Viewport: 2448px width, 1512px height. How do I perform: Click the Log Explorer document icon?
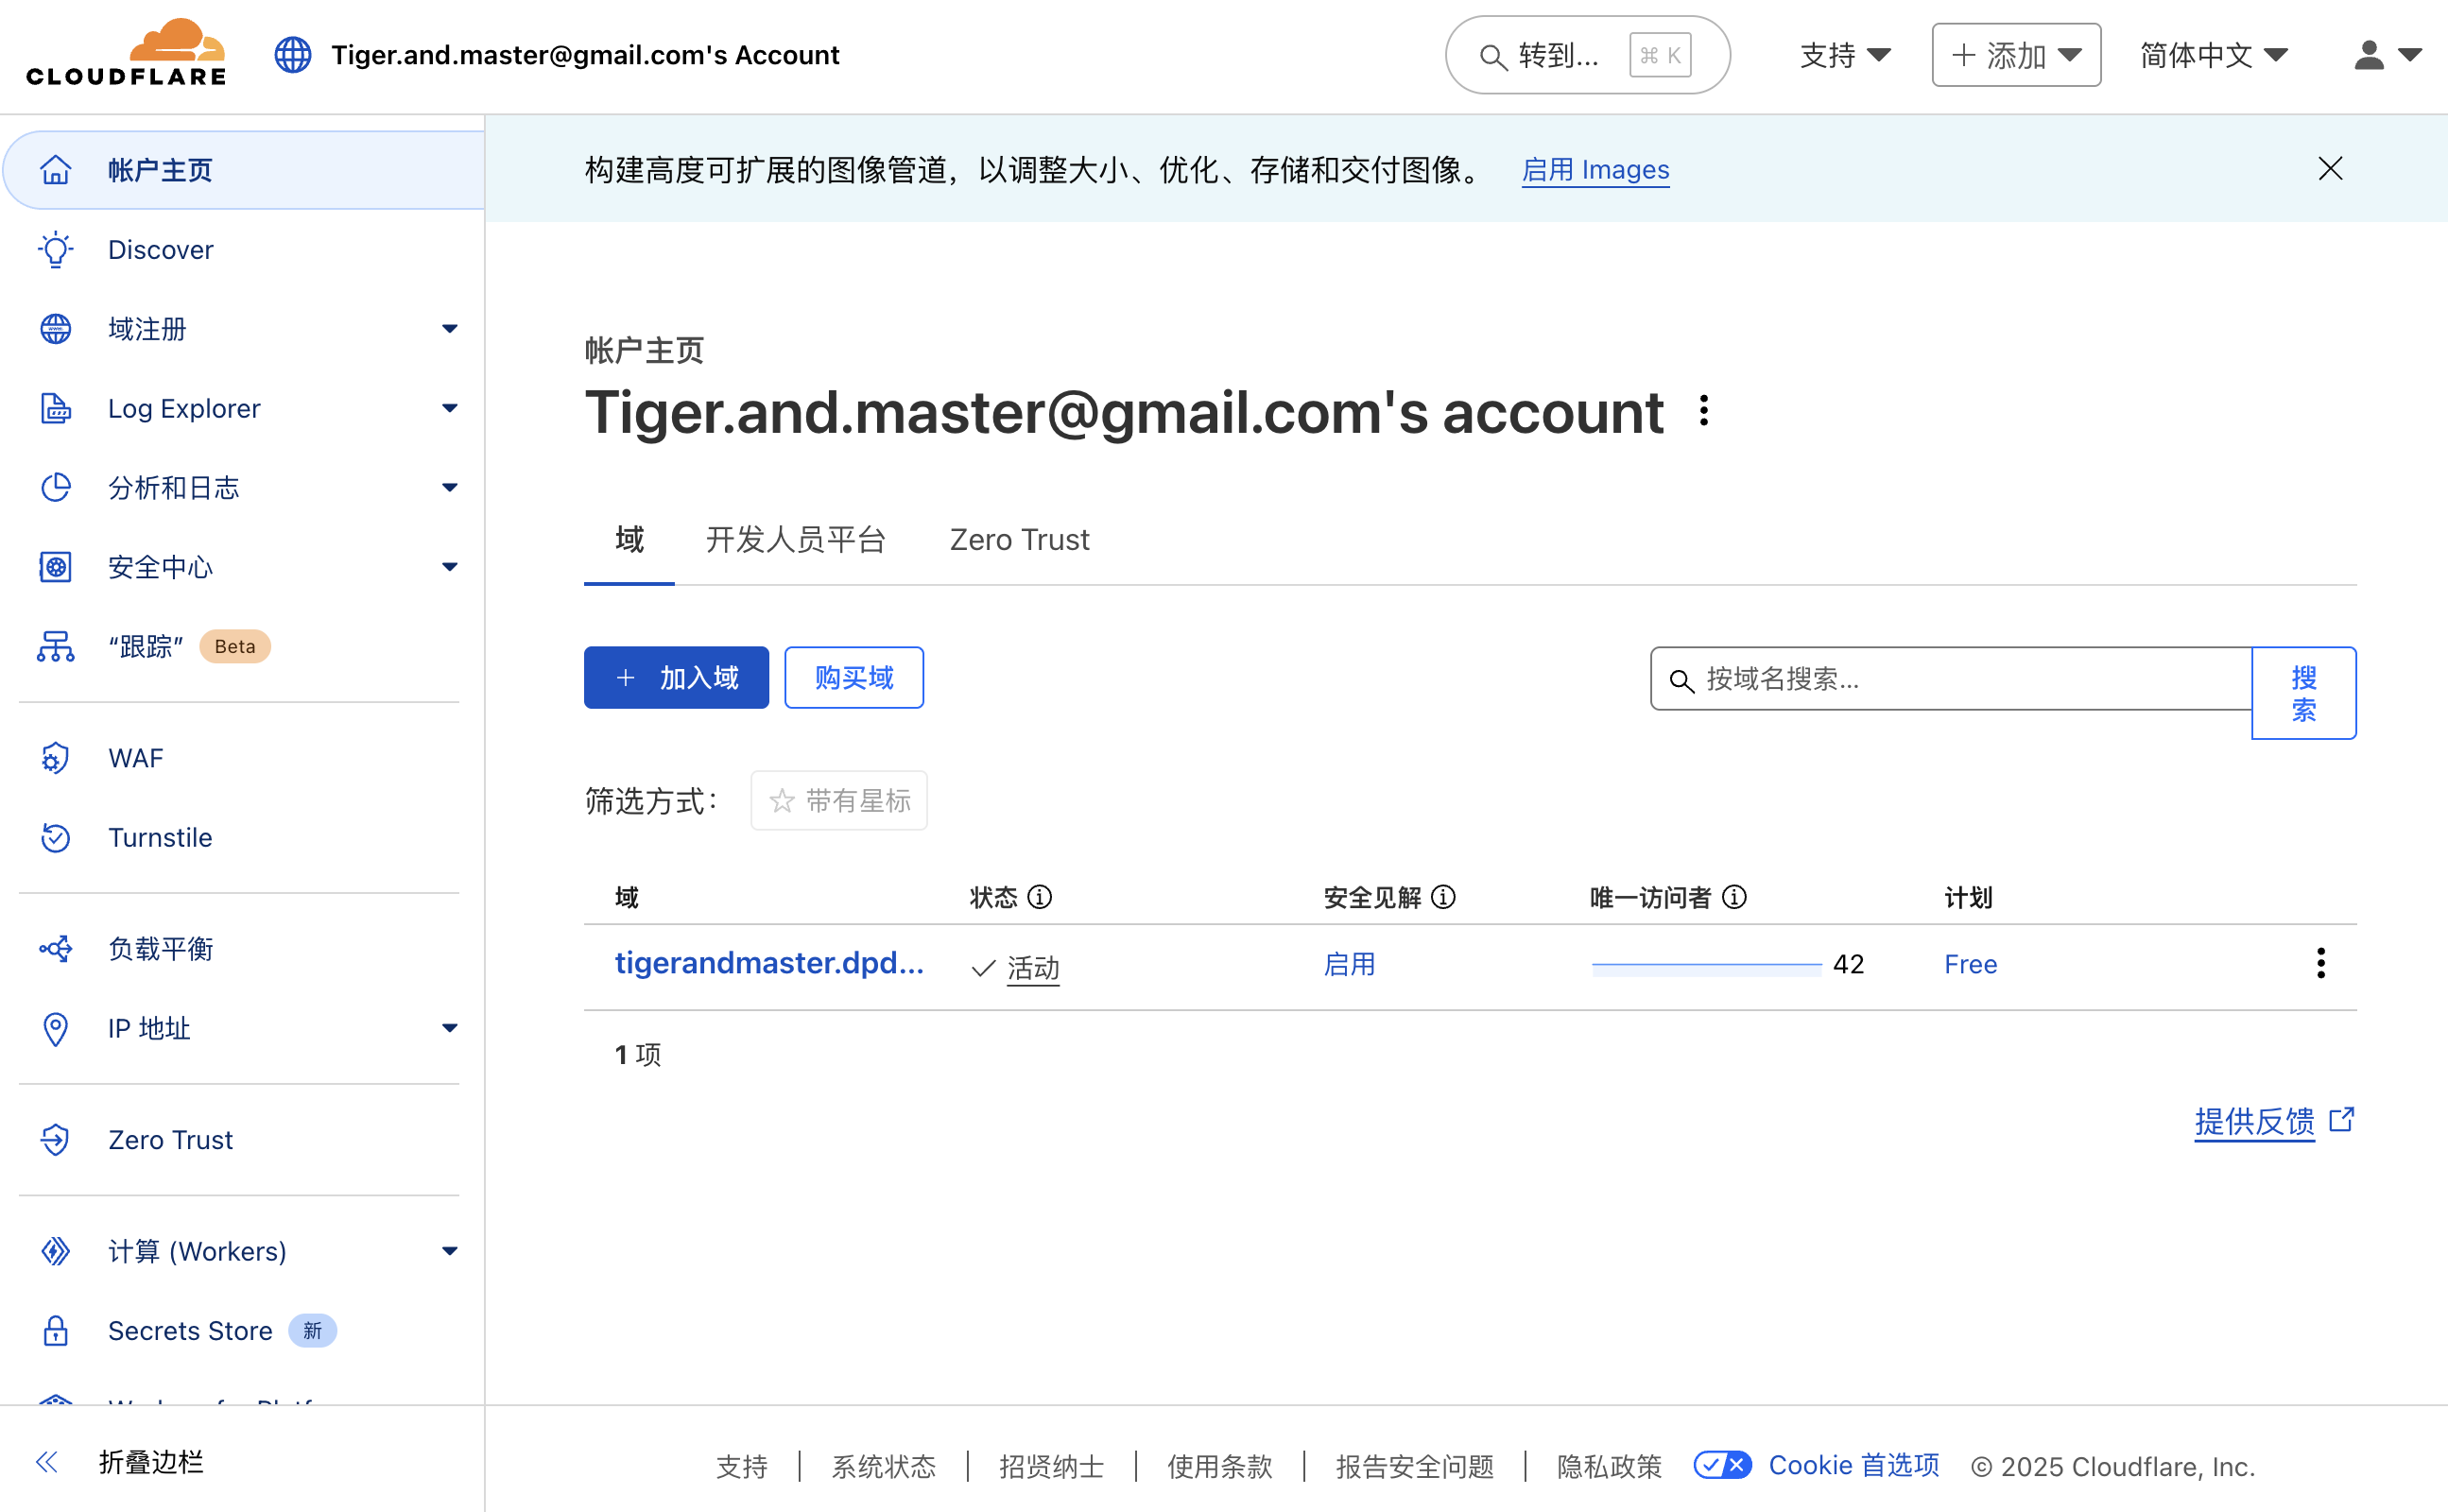pyautogui.click(x=56, y=408)
